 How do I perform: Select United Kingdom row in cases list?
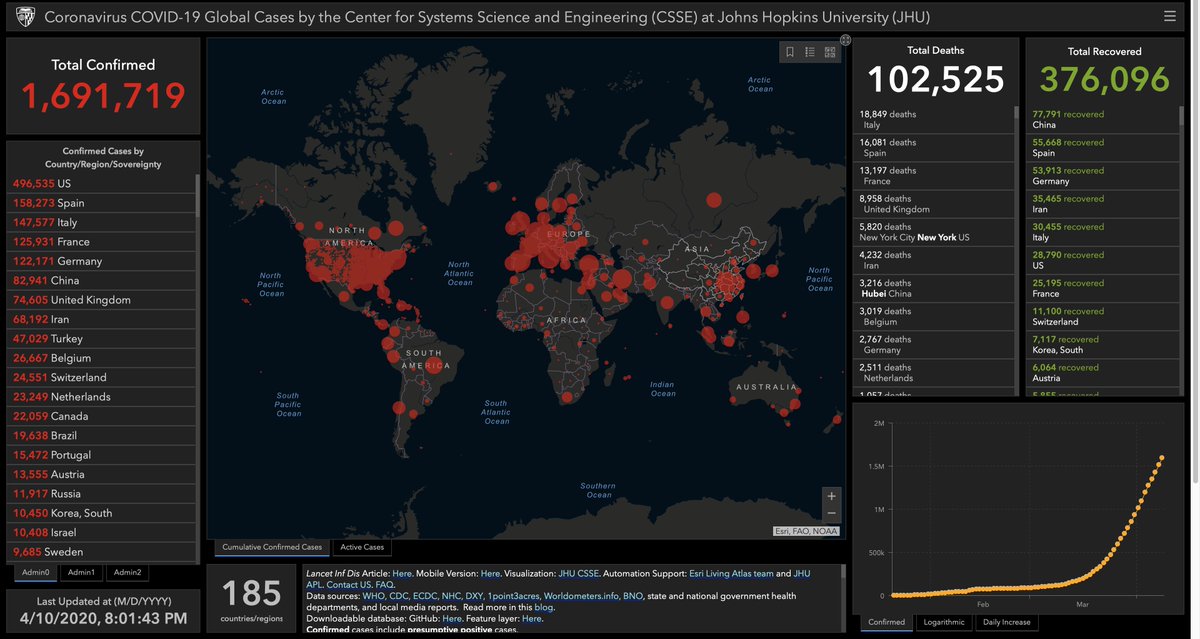click(x=102, y=300)
